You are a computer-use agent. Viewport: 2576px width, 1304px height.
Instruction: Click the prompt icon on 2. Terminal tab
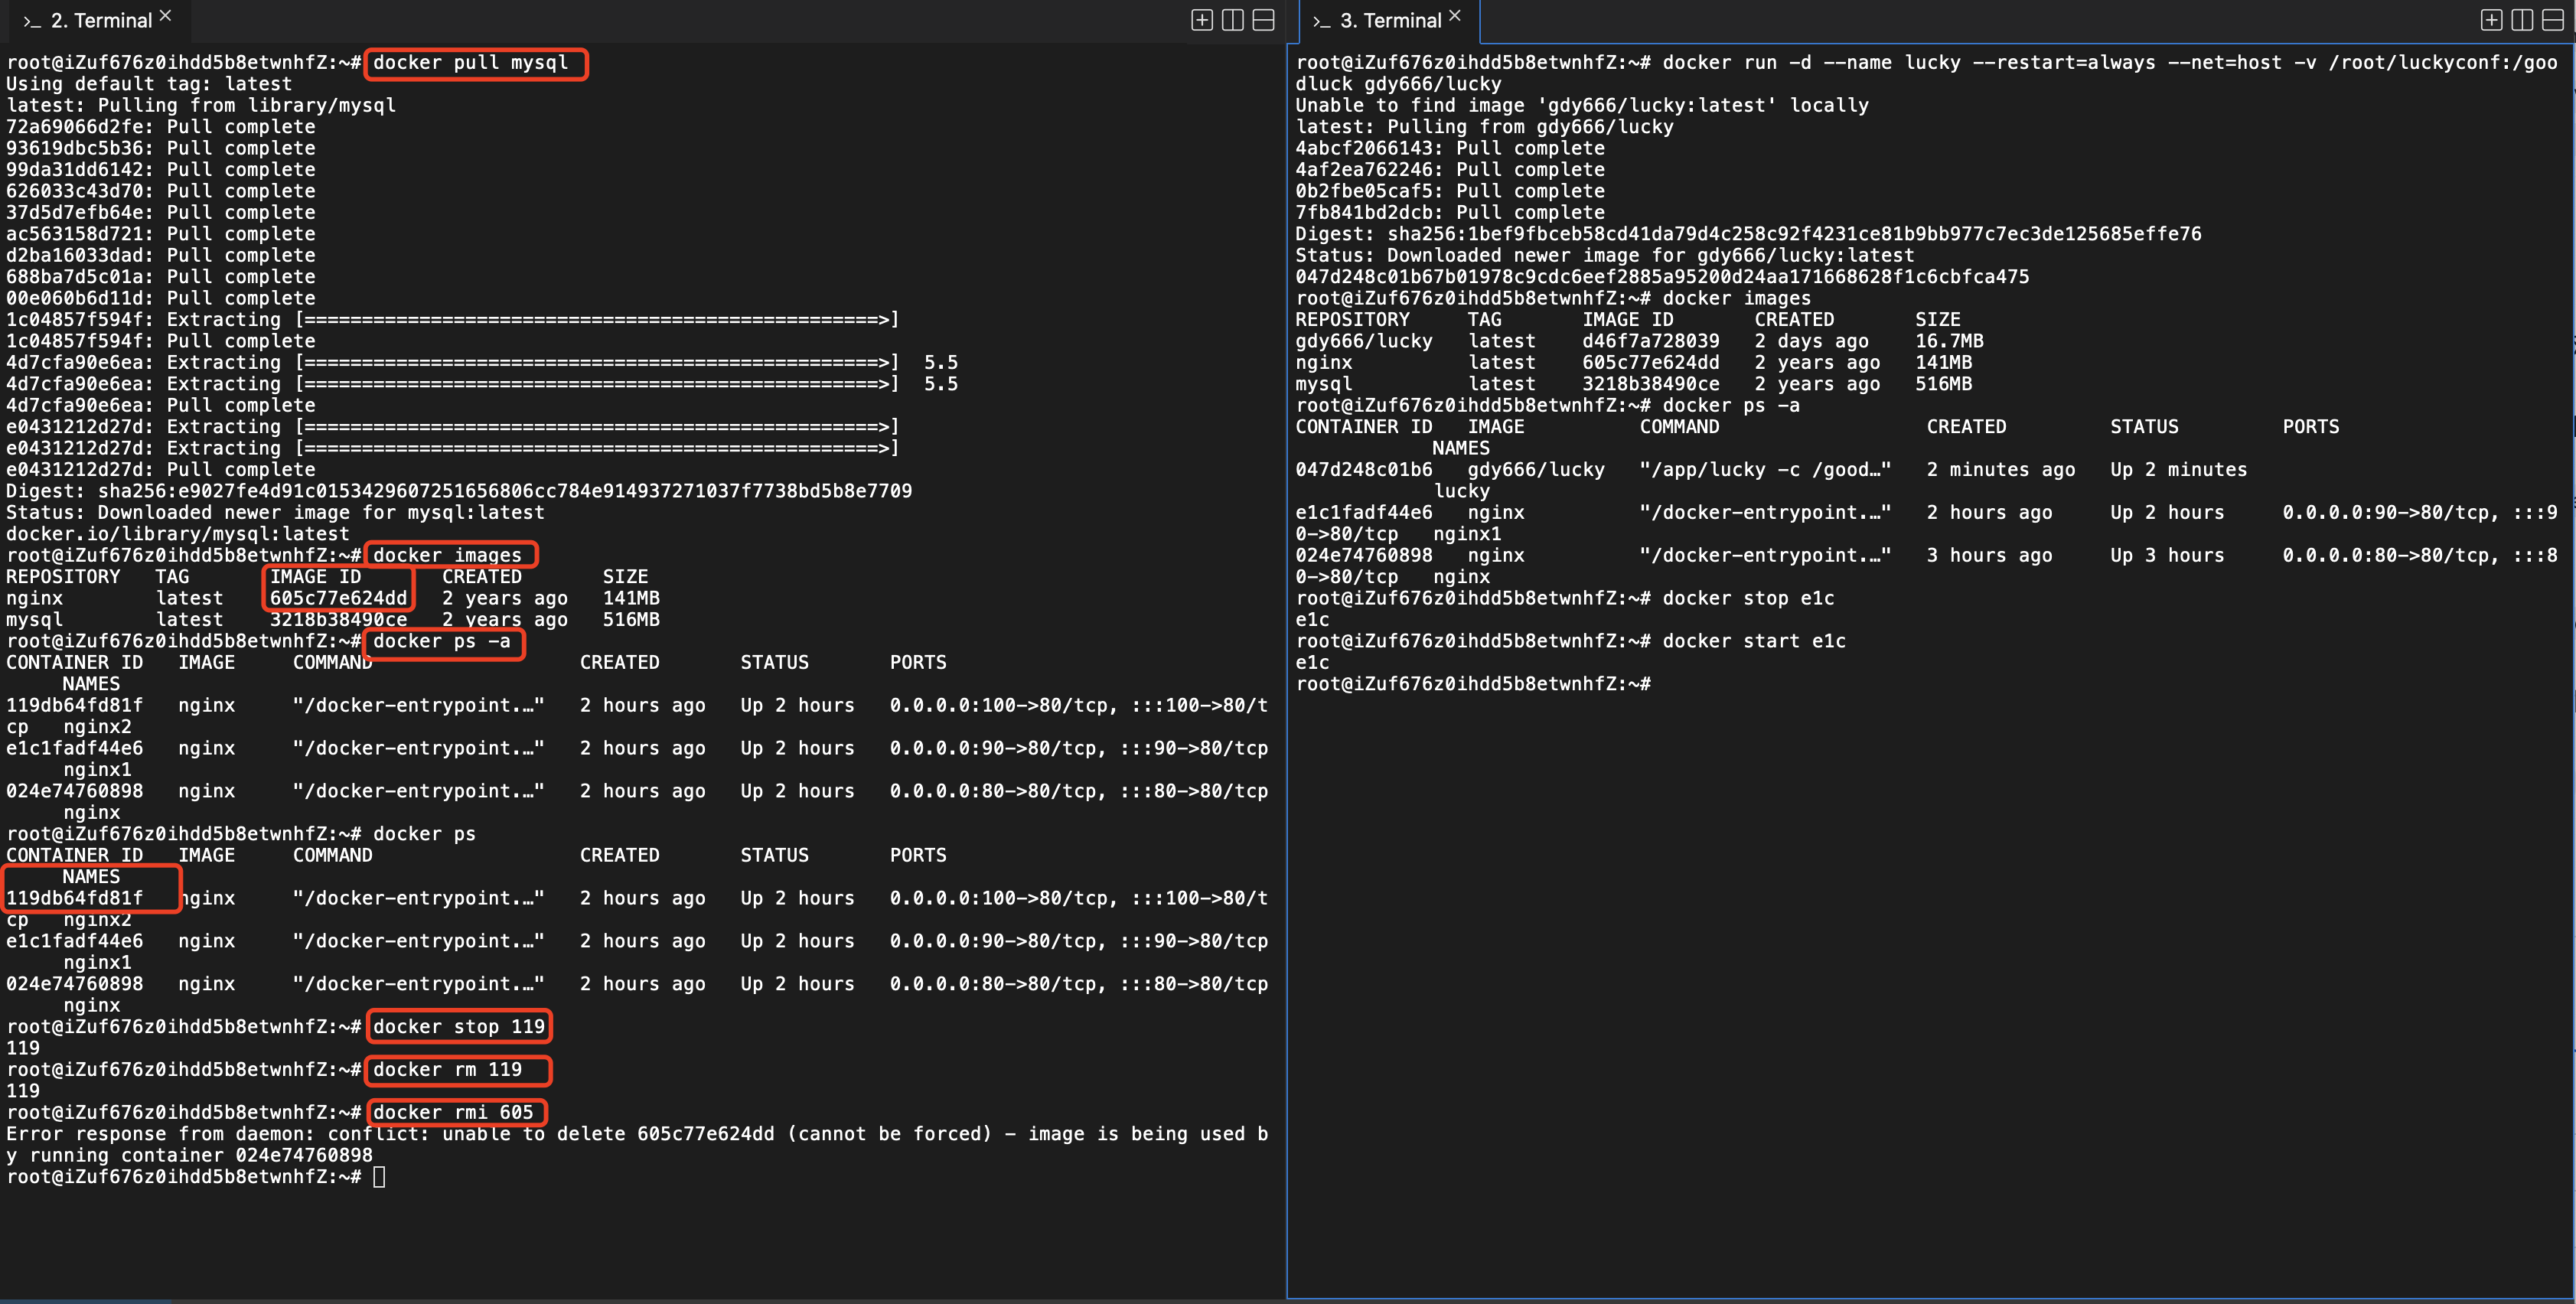[x=32, y=21]
